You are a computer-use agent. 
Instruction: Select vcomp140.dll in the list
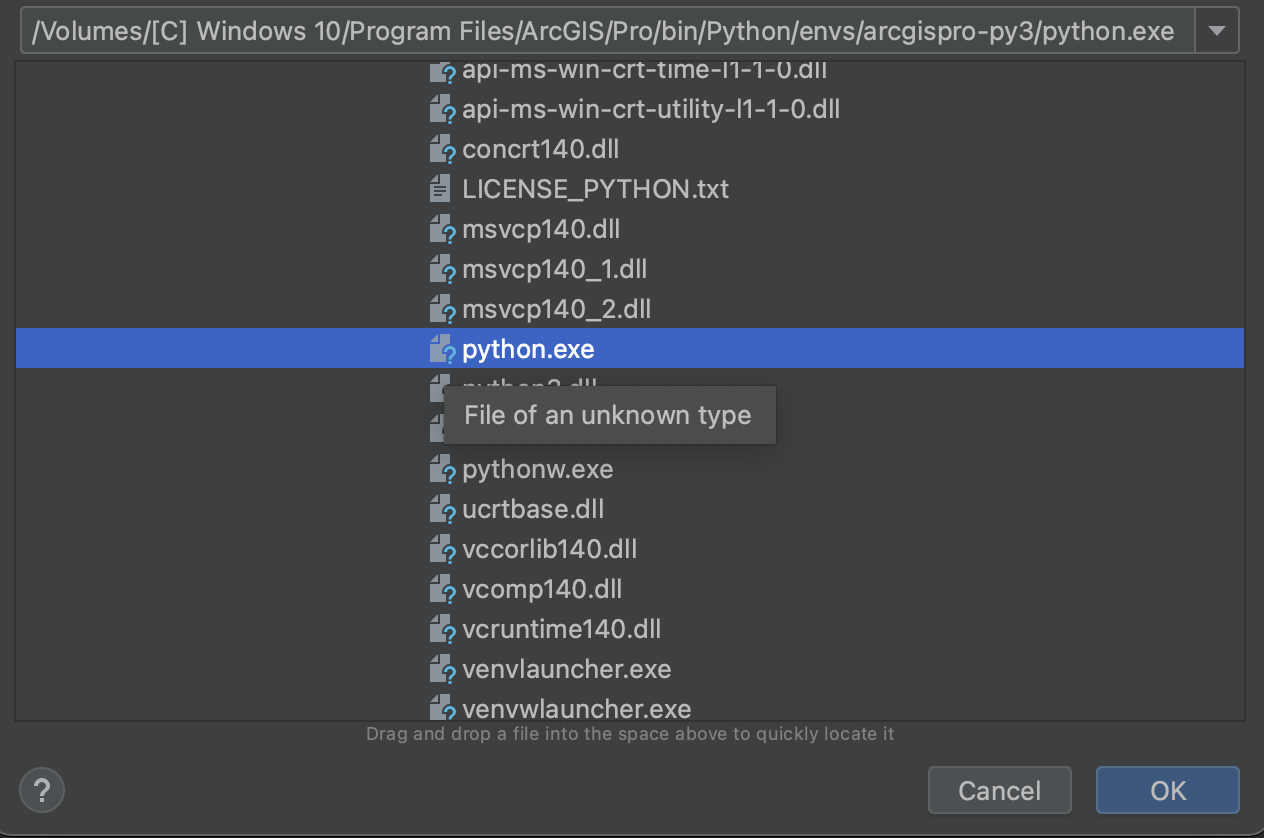542,589
